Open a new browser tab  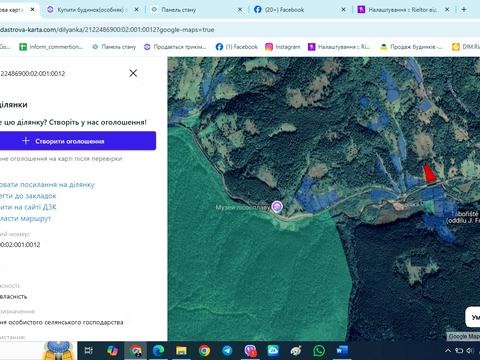(464, 9)
